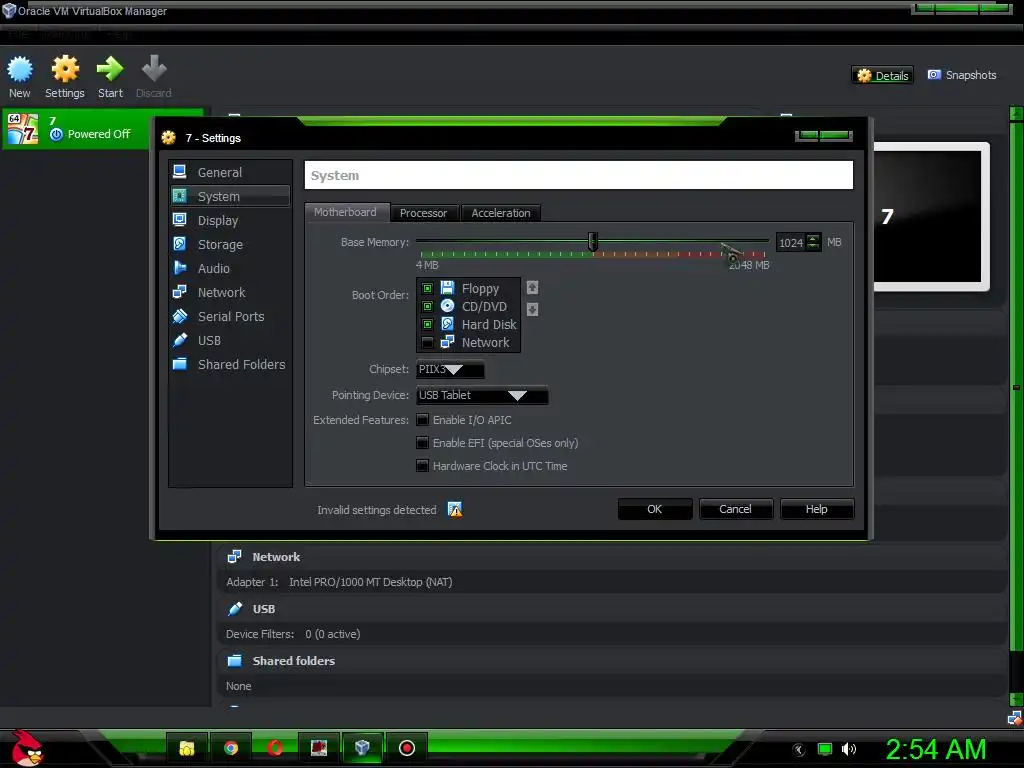Image resolution: width=1024 pixels, height=768 pixels.
Task: Click the network monitor tray icon
Action: tap(825, 749)
